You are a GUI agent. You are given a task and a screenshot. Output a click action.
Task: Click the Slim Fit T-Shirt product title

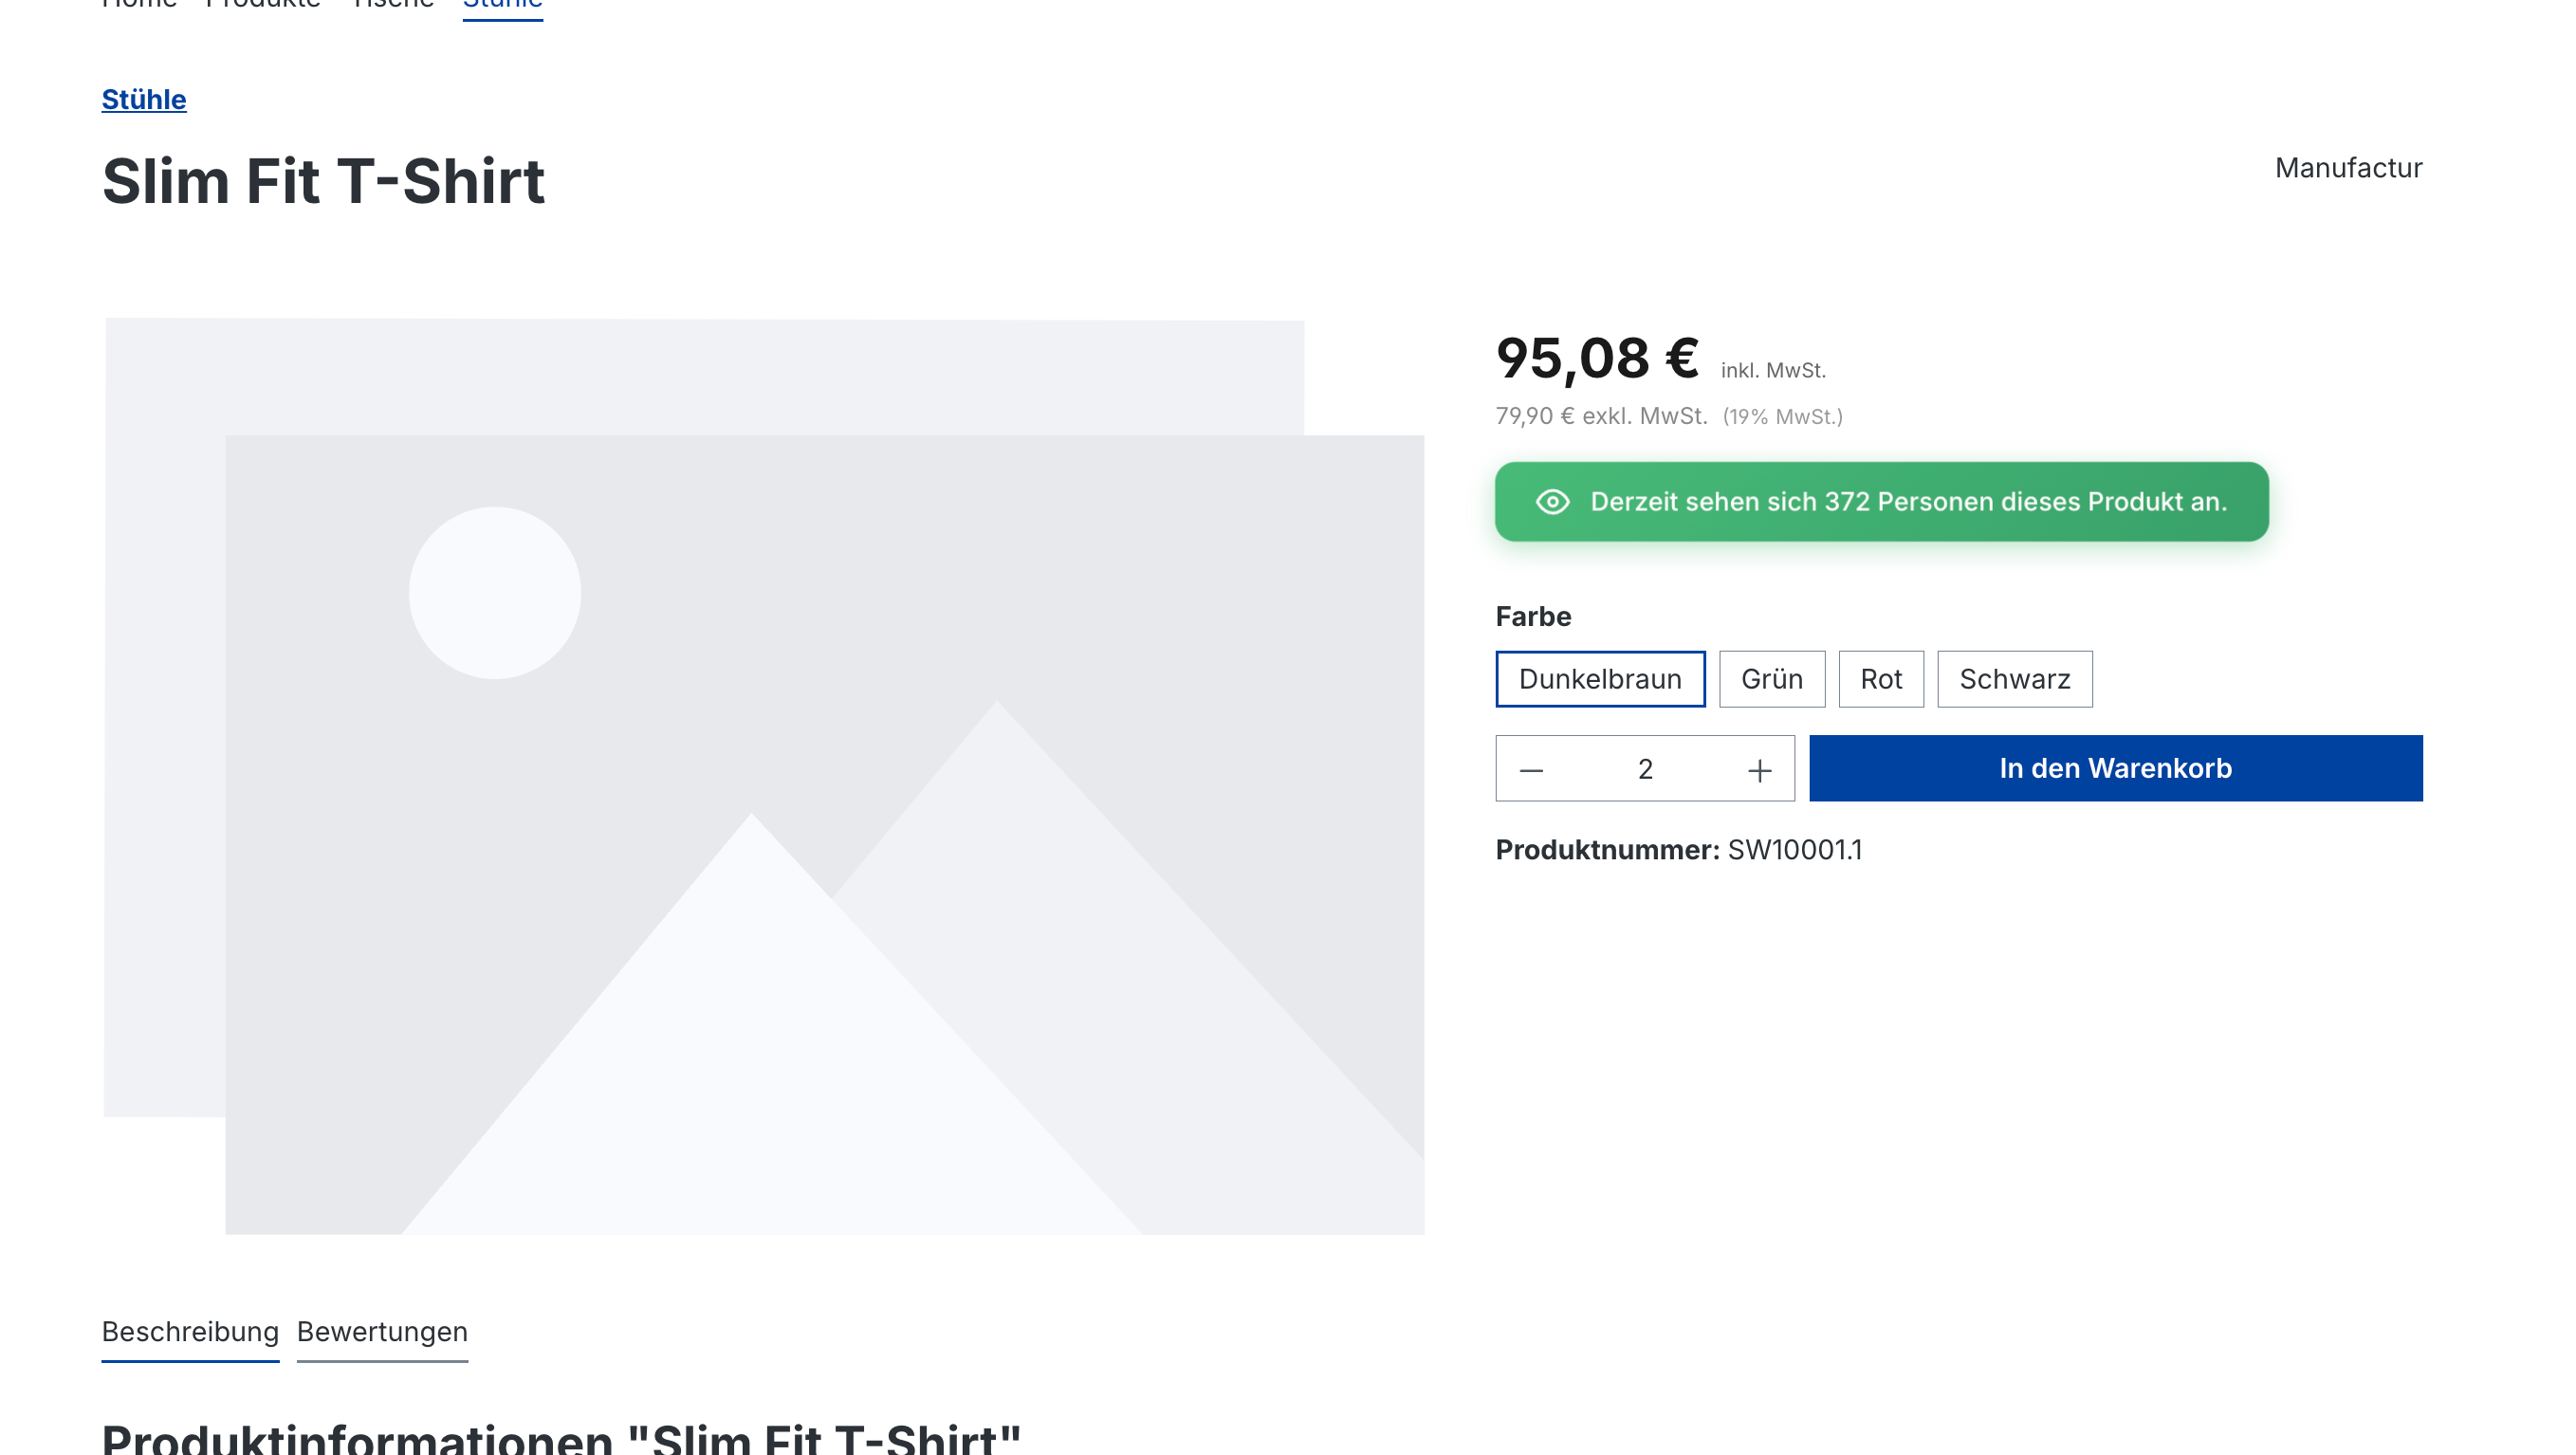[x=323, y=182]
